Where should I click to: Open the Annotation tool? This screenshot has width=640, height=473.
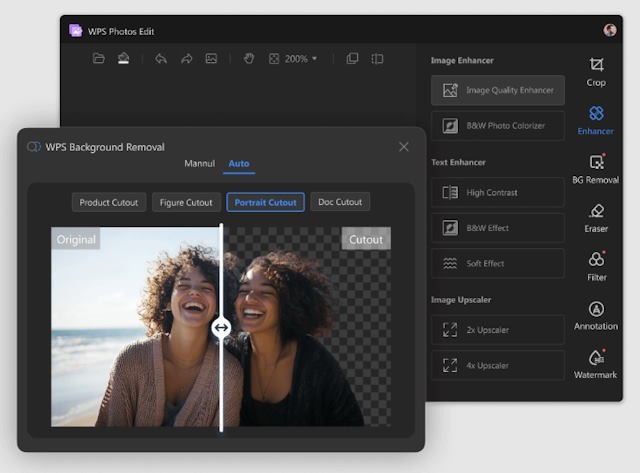pyautogui.click(x=596, y=314)
